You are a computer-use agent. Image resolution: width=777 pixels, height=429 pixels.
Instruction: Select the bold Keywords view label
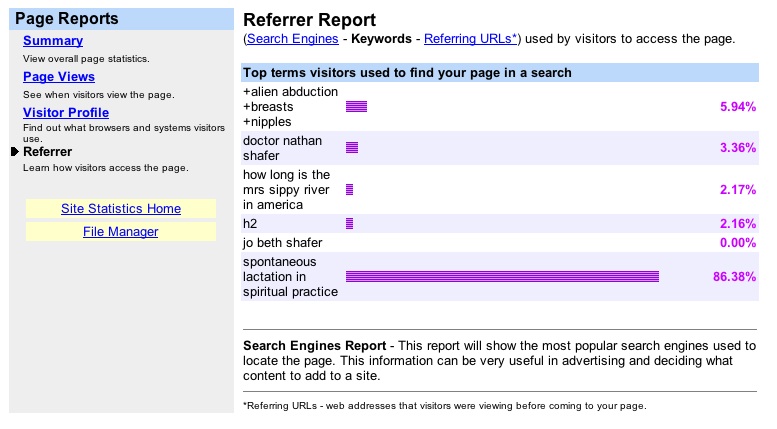[382, 39]
